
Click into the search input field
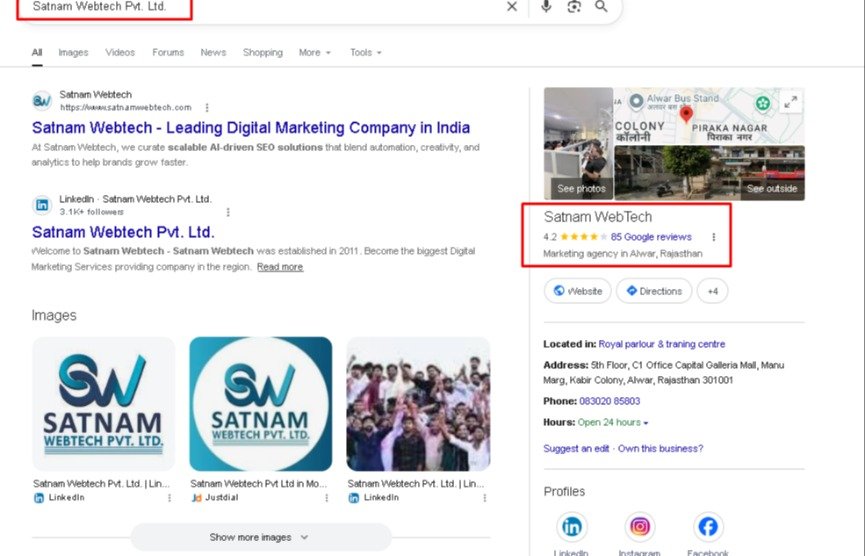pyautogui.click(x=265, y=7)
